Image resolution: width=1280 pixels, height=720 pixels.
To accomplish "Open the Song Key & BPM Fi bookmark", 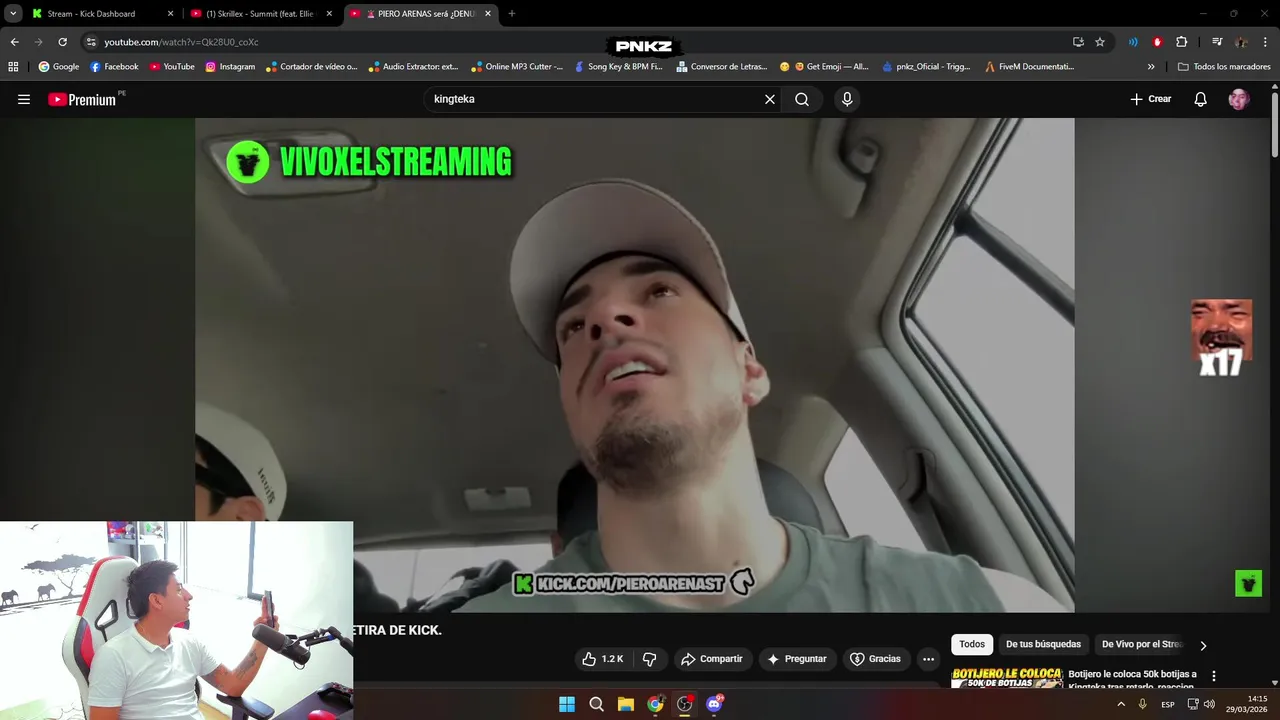I will pyautogui.click(x=618, y=67).
